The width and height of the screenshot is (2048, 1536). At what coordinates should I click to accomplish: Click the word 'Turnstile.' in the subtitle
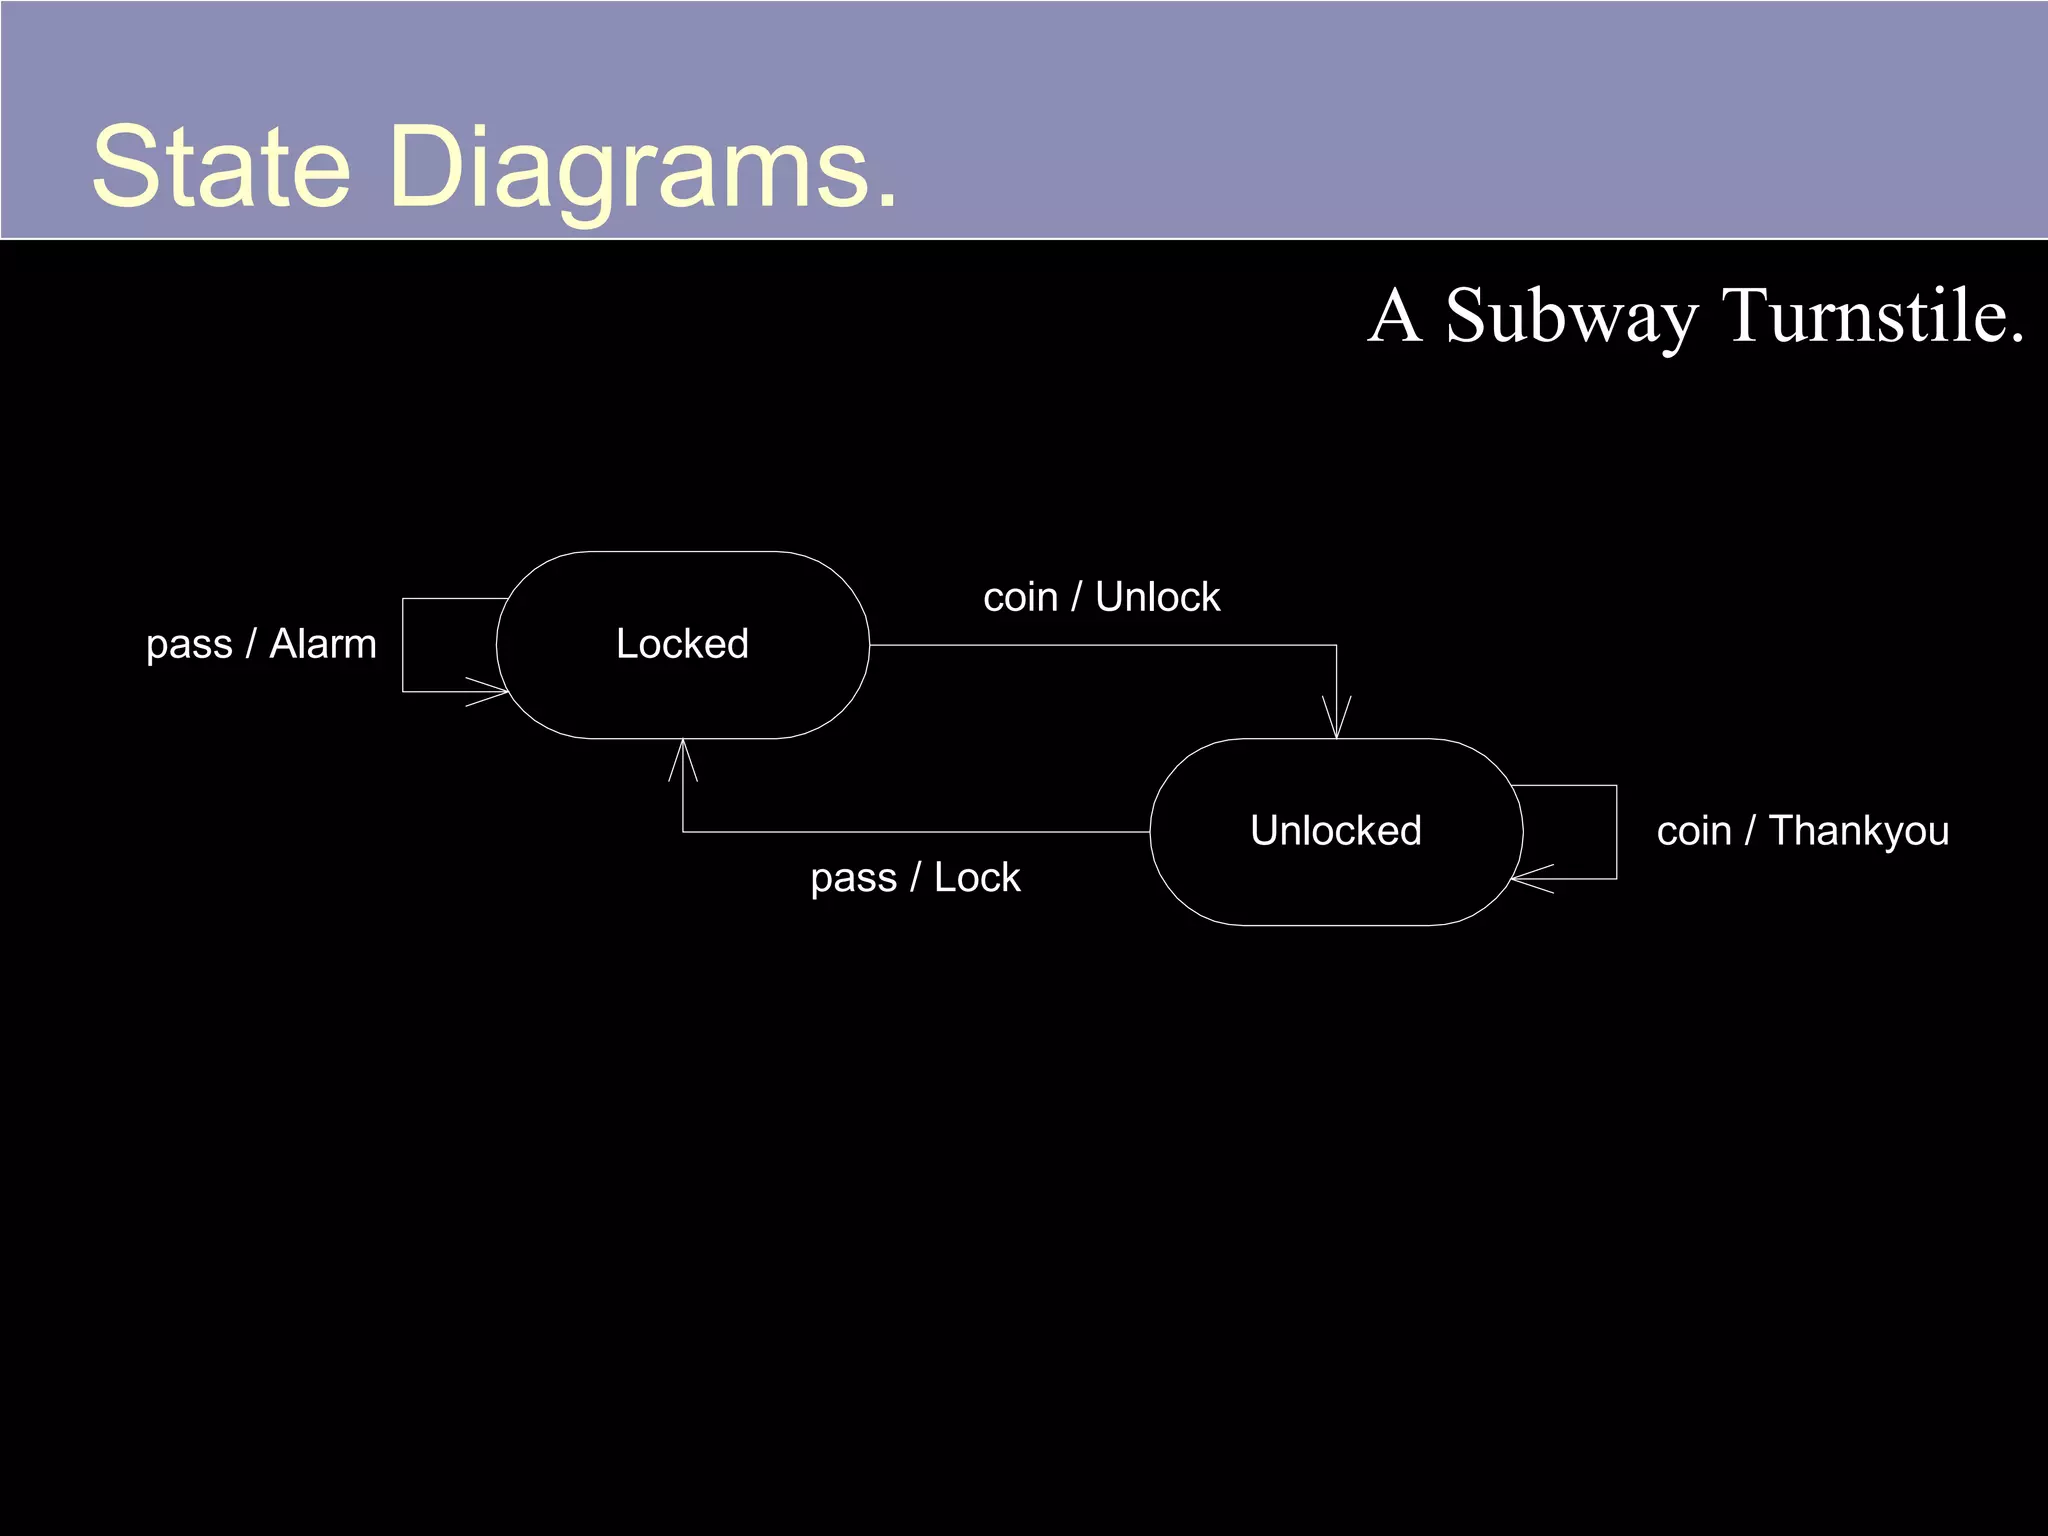(1871, 316)
